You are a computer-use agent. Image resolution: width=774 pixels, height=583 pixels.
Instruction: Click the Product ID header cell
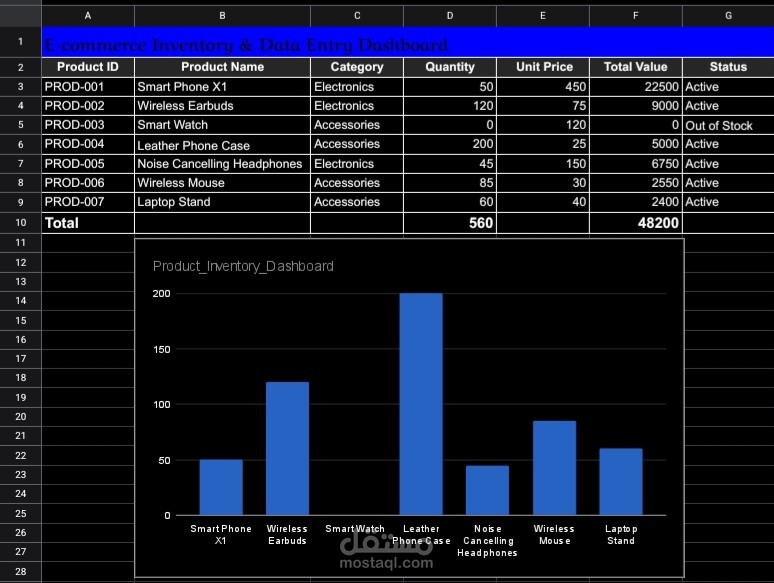tap(88, 67)
